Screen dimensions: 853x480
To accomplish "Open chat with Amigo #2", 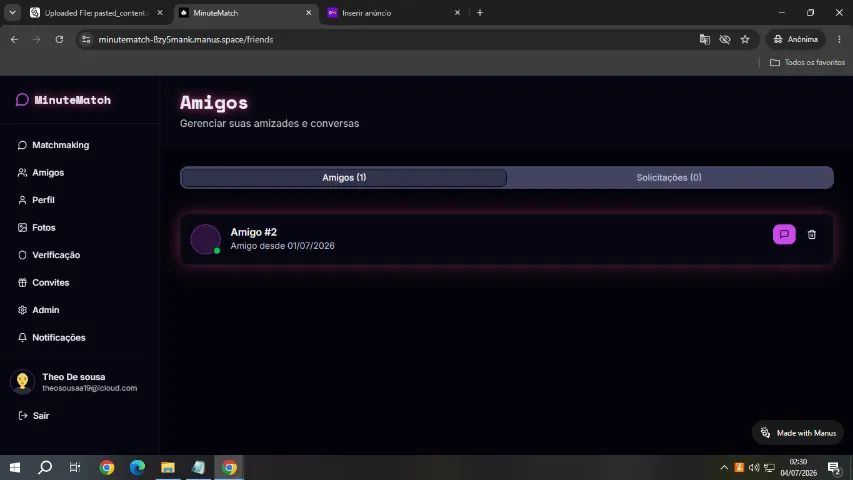I will pyautogui.click(x=784, y=234).
